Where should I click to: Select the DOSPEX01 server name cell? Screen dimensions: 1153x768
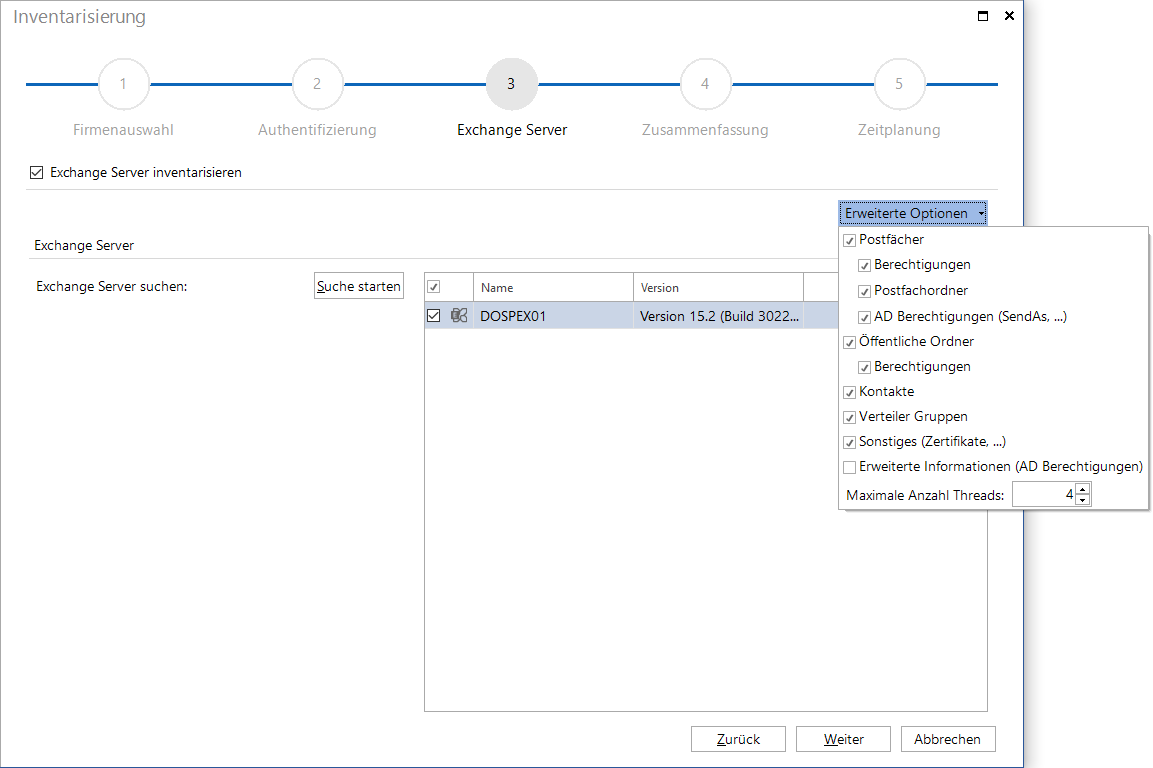click(553, 316)
